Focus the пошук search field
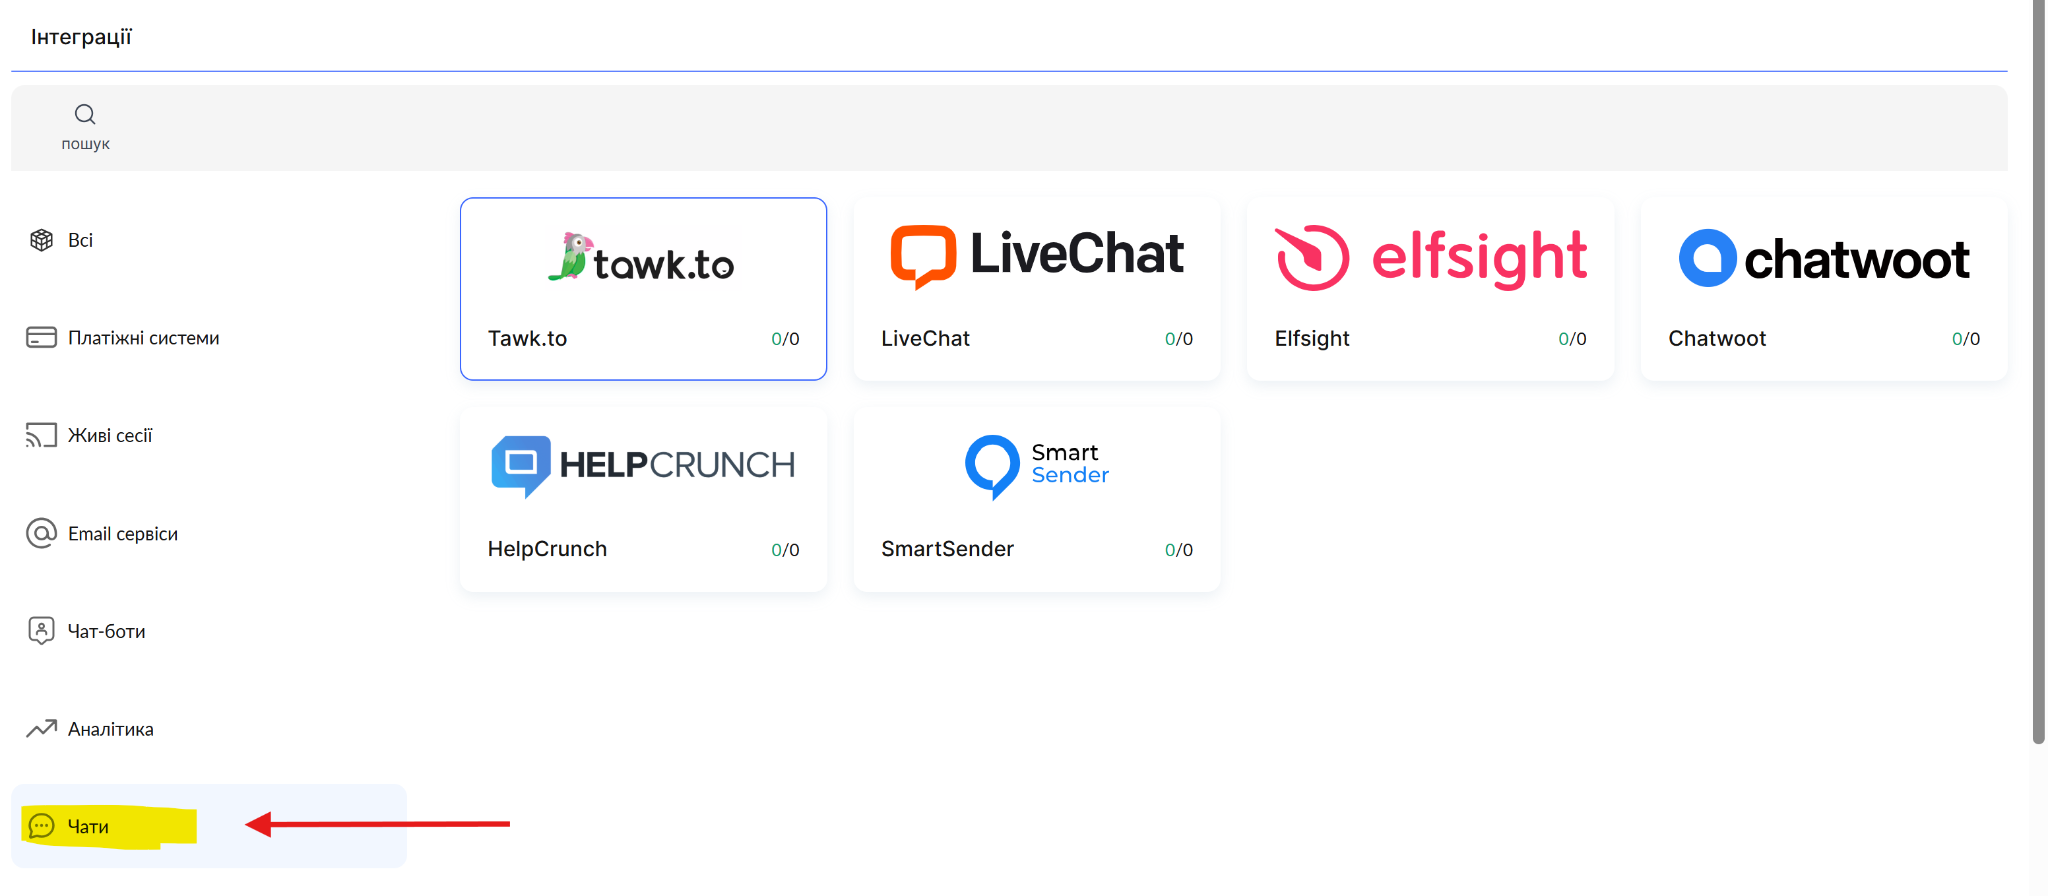Viewport: 2048px width, 896px height. [1009, 128]
